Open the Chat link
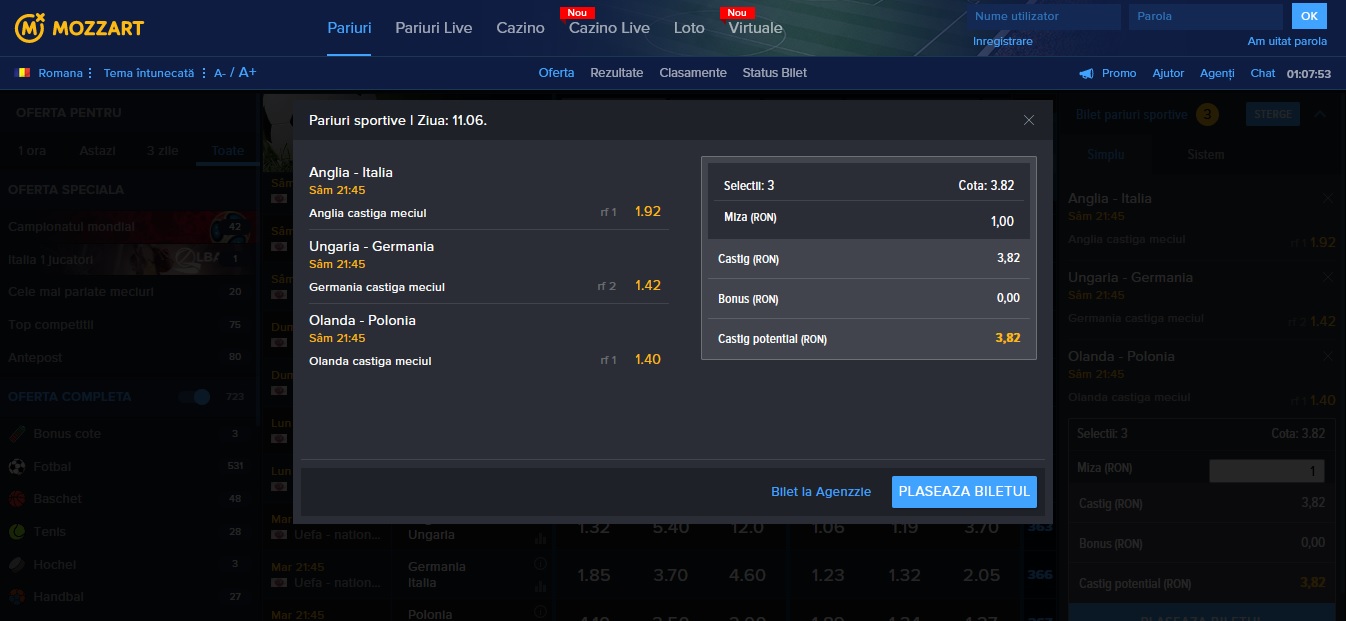 point(1263,73)
